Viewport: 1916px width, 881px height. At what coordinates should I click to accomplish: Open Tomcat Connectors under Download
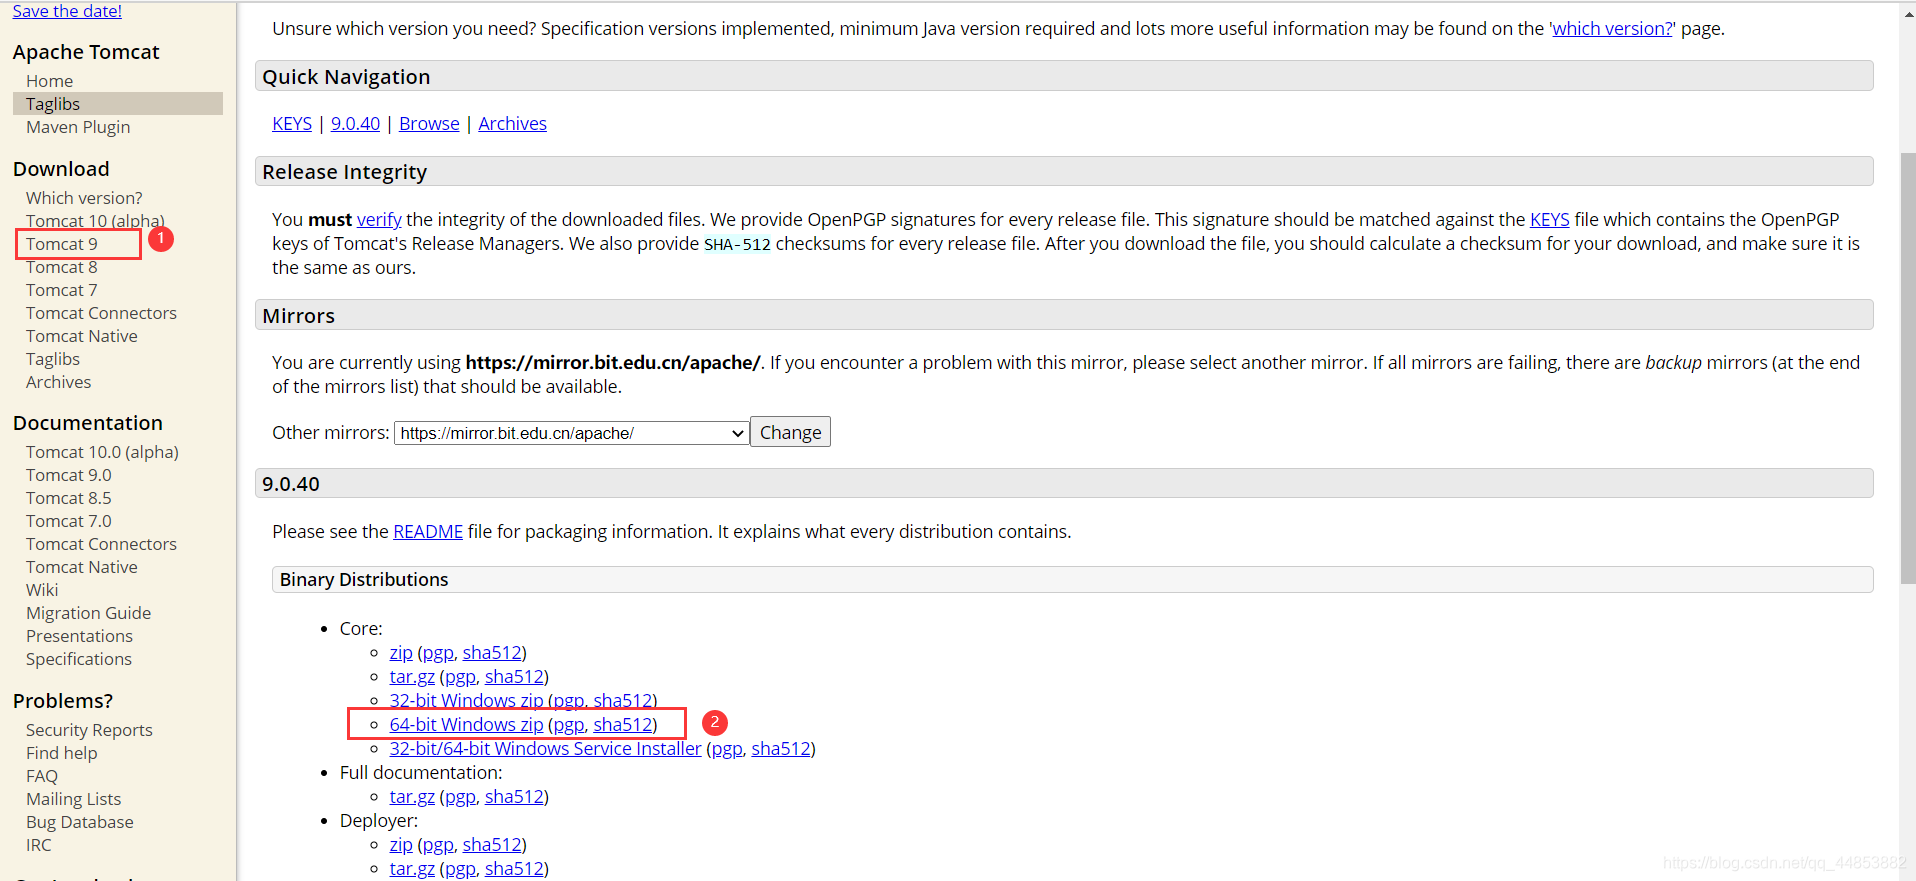(x=101, y=313)
